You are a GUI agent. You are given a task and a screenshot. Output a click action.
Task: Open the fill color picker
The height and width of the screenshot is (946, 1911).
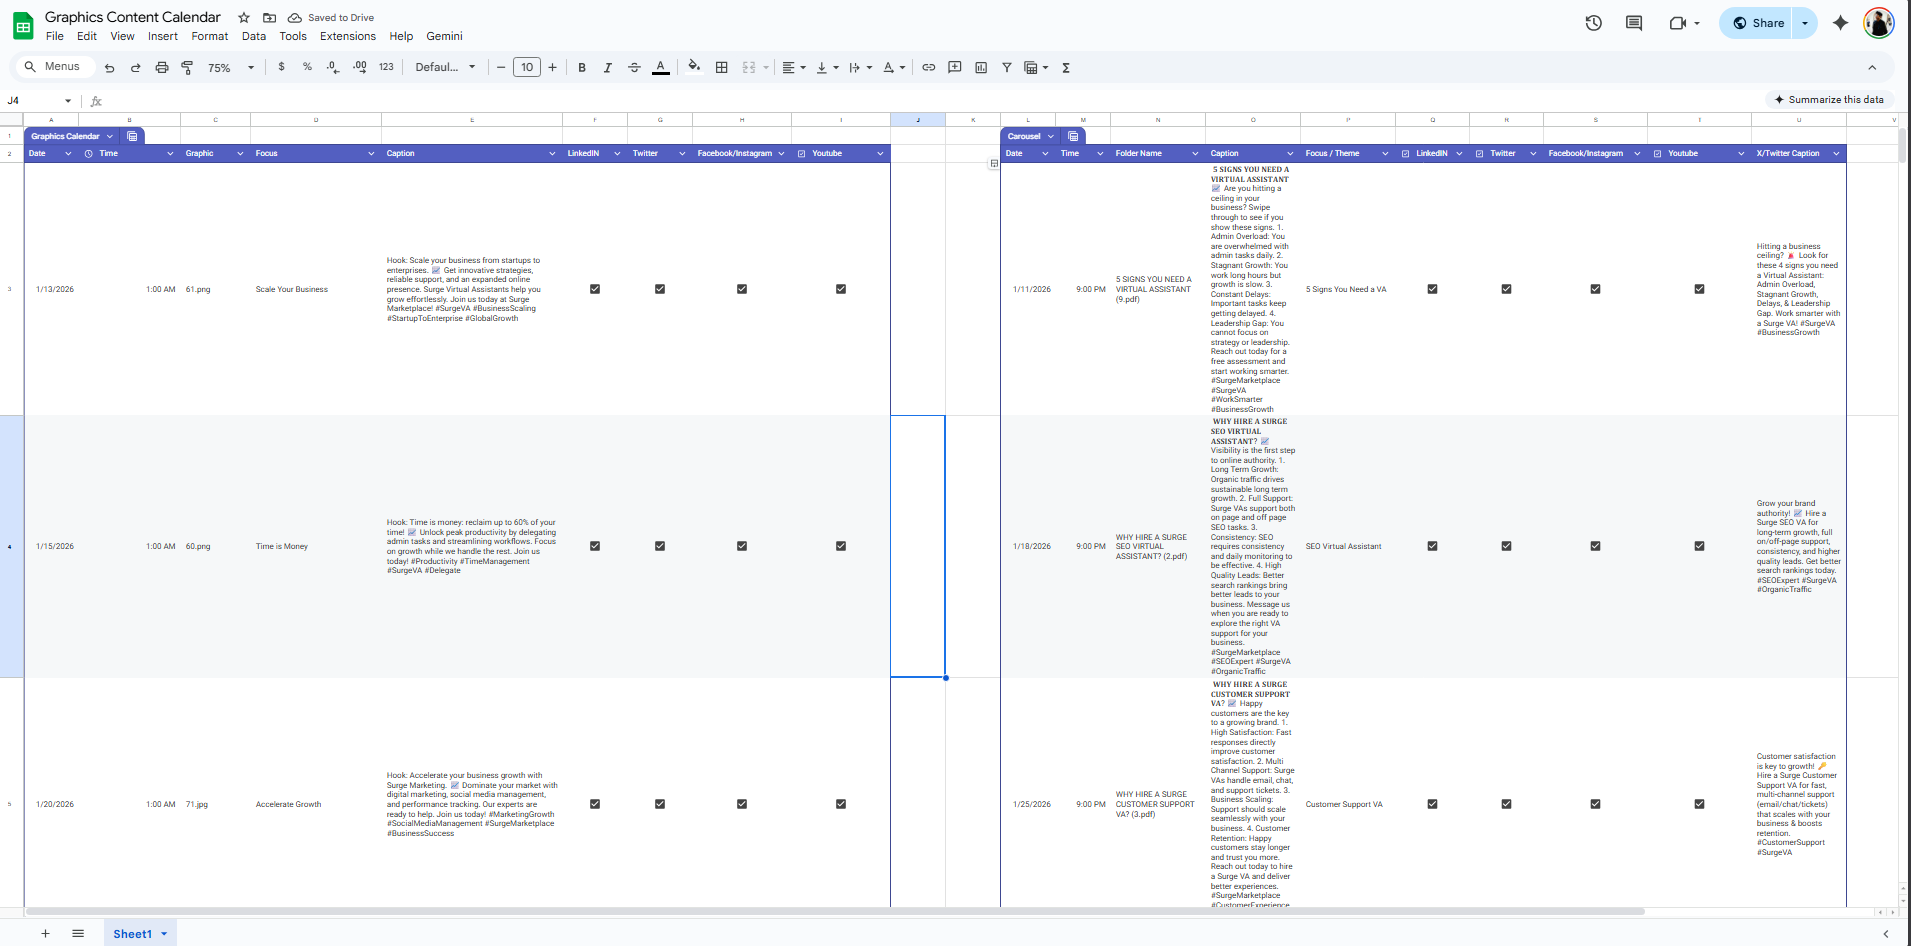[x=694, y=68]
